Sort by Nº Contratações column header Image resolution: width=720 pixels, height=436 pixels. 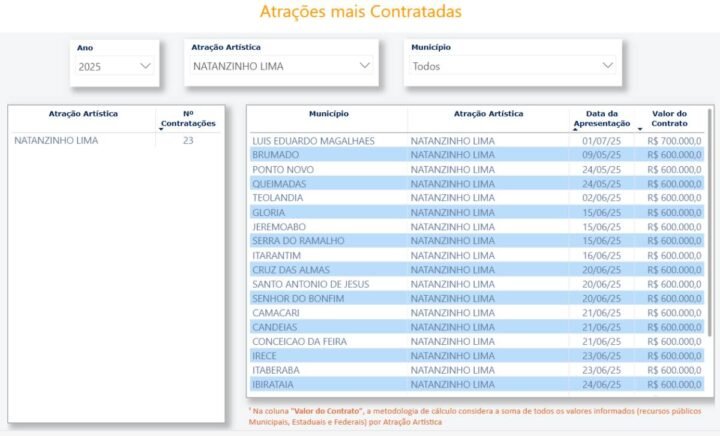point(188,118)
